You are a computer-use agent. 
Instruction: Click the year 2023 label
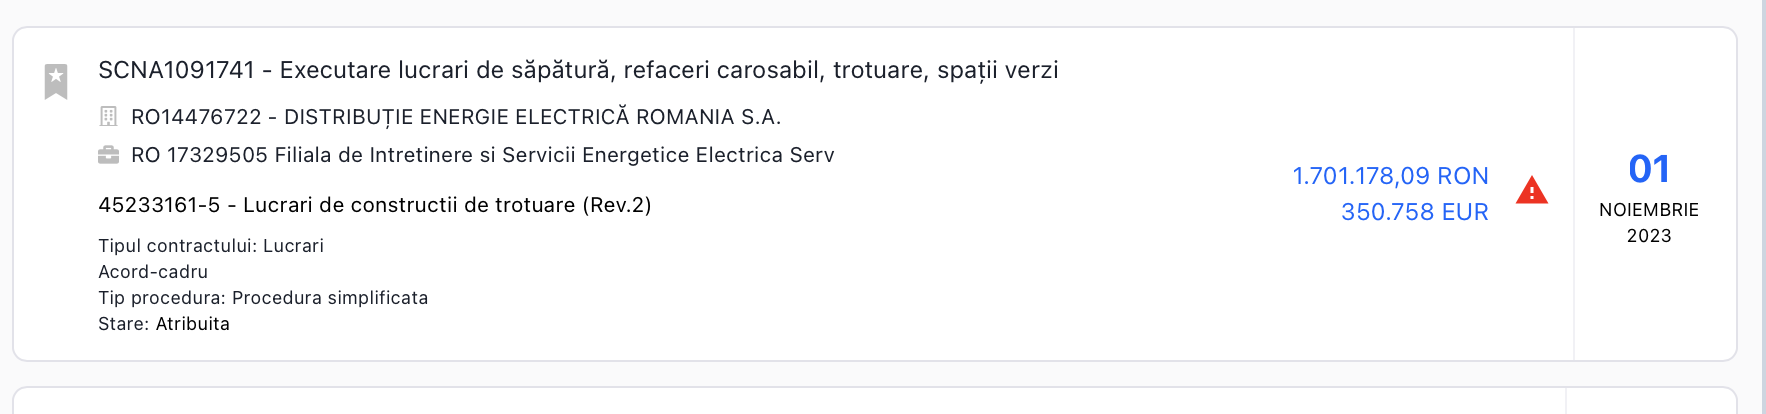[1649, 236]
